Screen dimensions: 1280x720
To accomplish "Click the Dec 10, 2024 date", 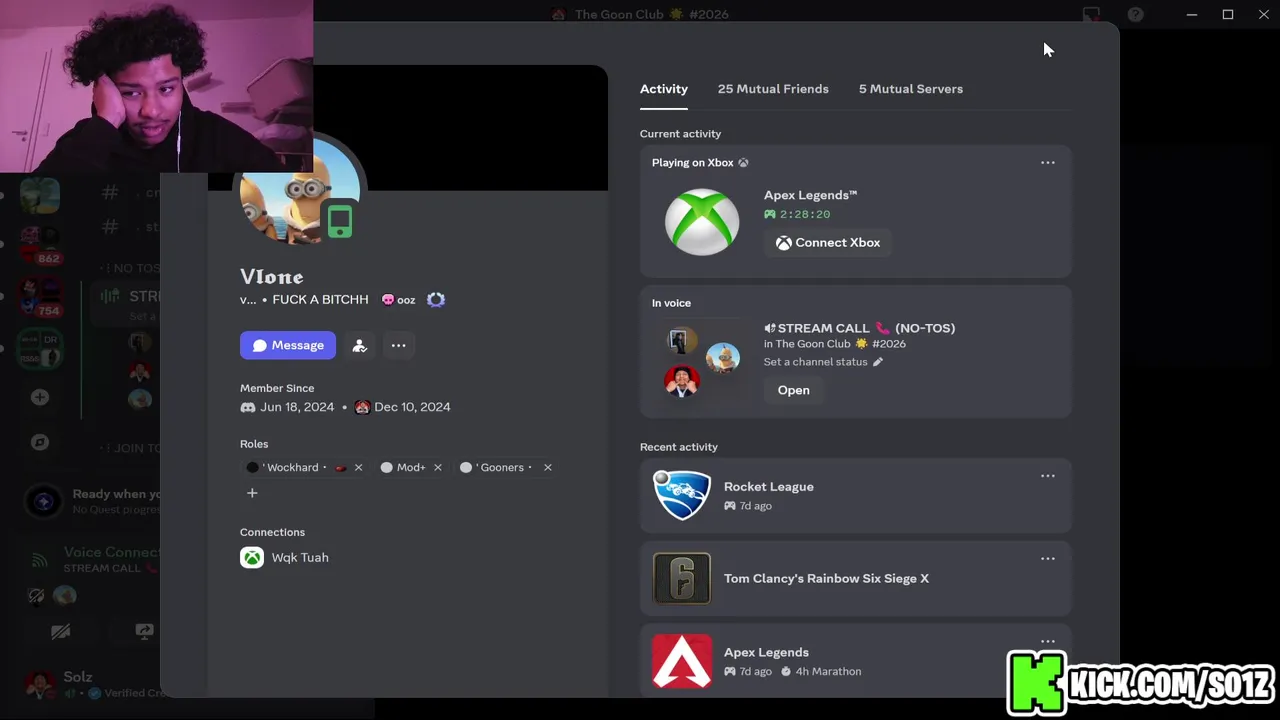I will [412, 407].
